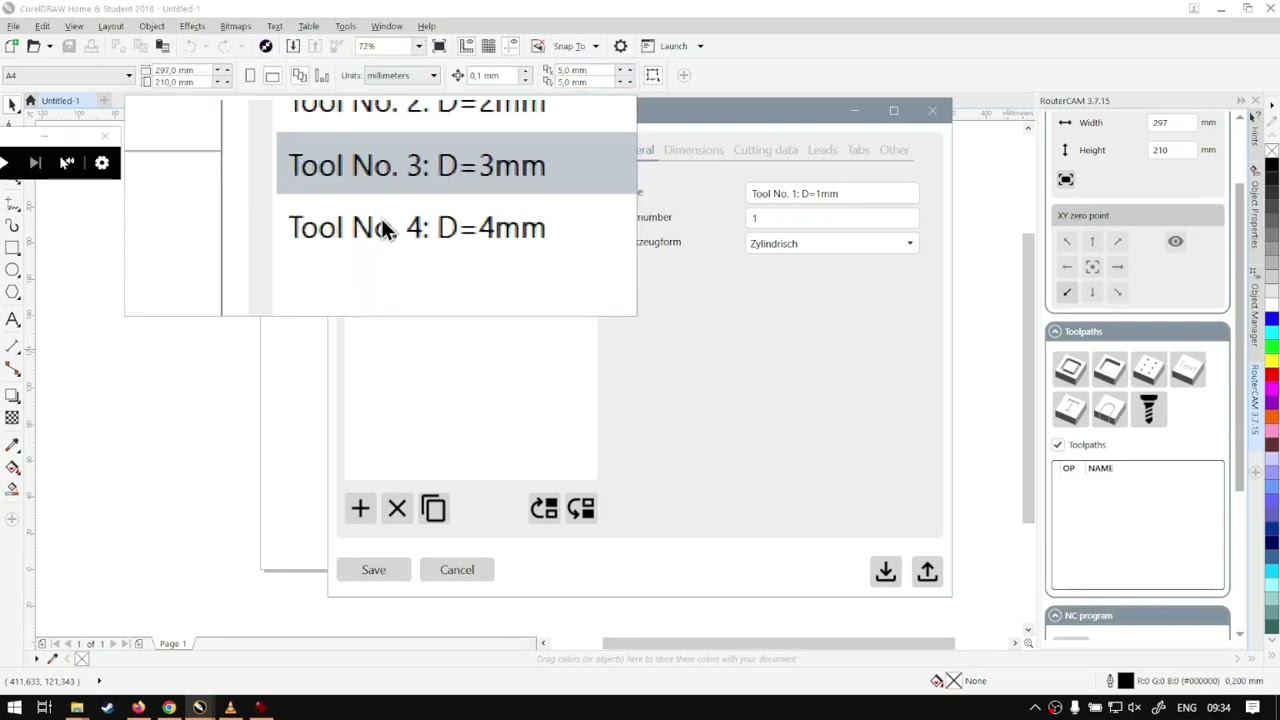1280x720 pixels.
Task: Select the Ellipse tool in toolbox
Action: 12,271
